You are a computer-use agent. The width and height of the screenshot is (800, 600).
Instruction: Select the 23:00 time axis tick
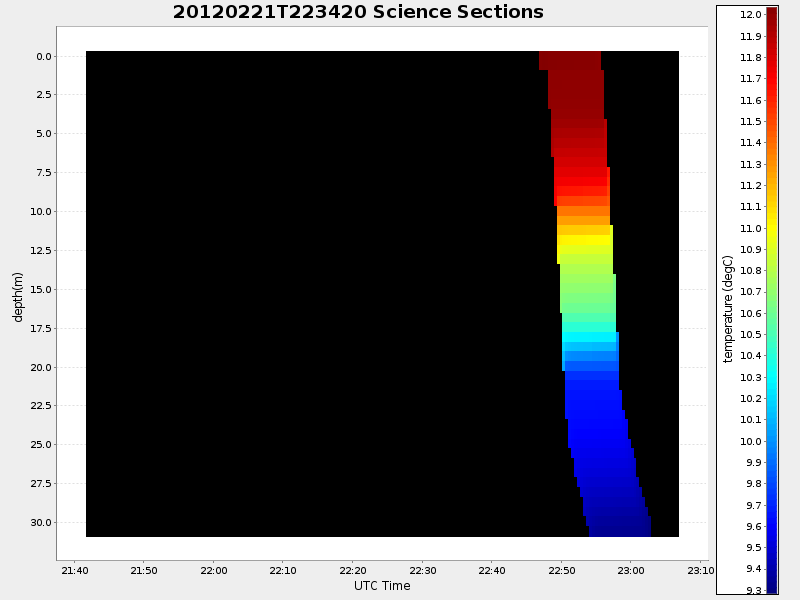630,570
